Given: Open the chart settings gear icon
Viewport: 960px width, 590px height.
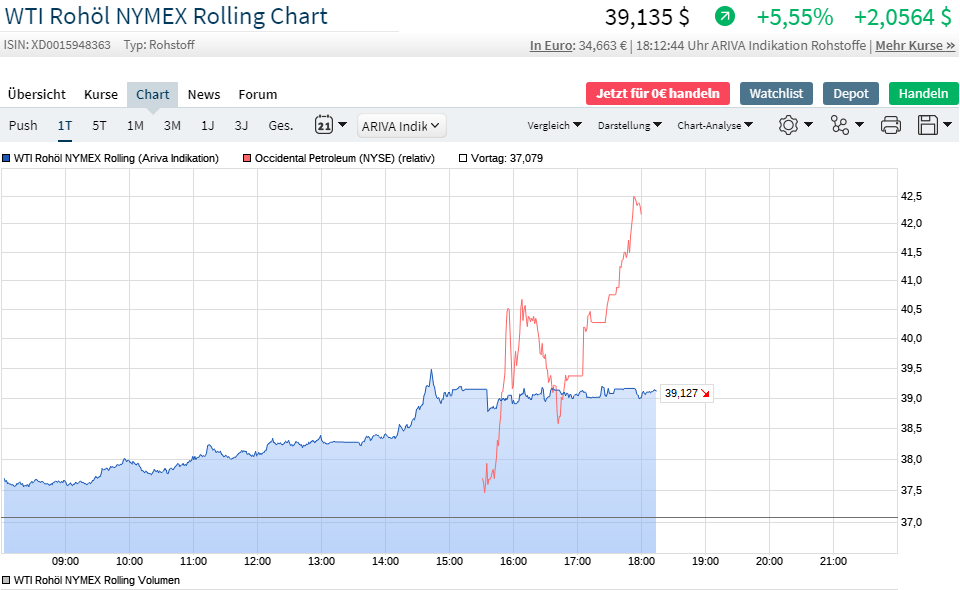Looking at the screenshot, I should [789, 125].
